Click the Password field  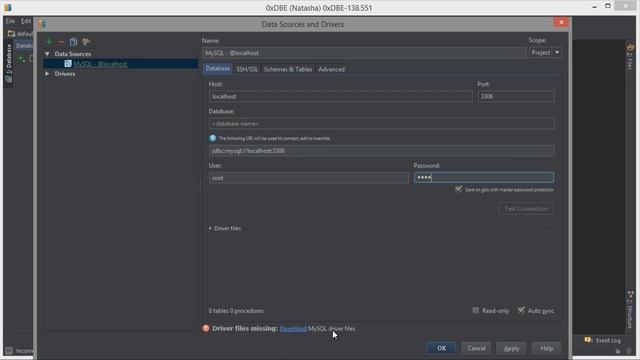coord(484,177)
